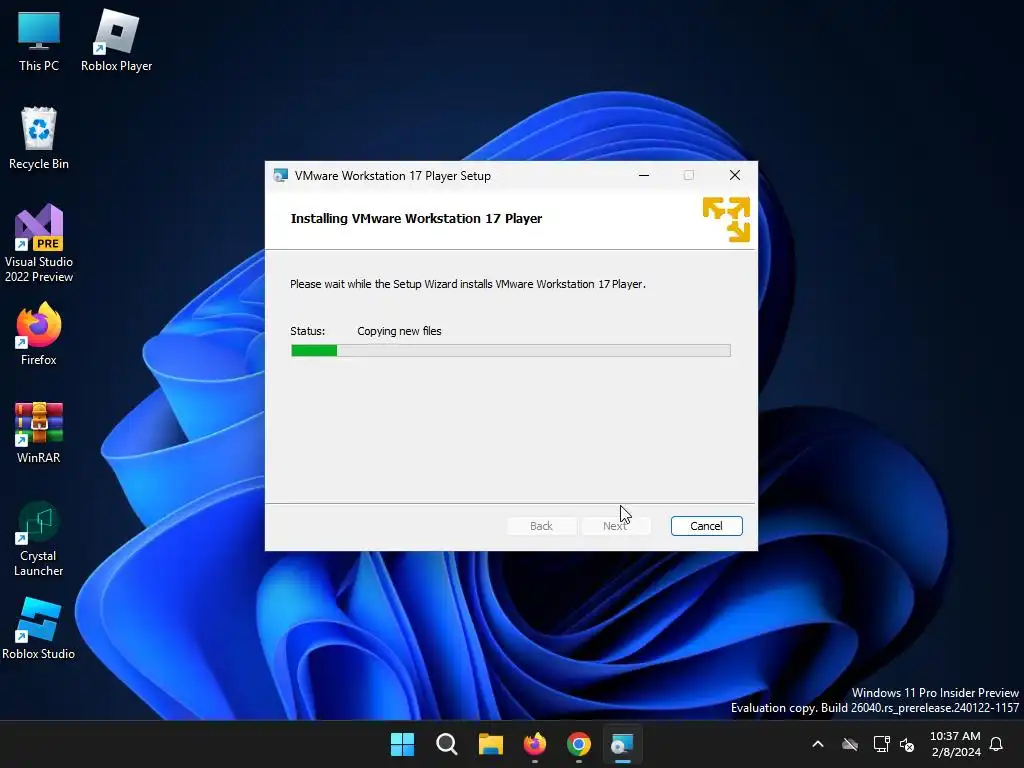Click 'Installing VMware Workstation 17 Player' heading

click(416, 219)
